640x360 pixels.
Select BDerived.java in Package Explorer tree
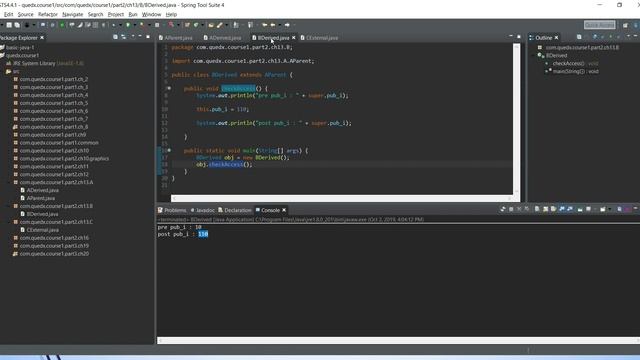39,214
